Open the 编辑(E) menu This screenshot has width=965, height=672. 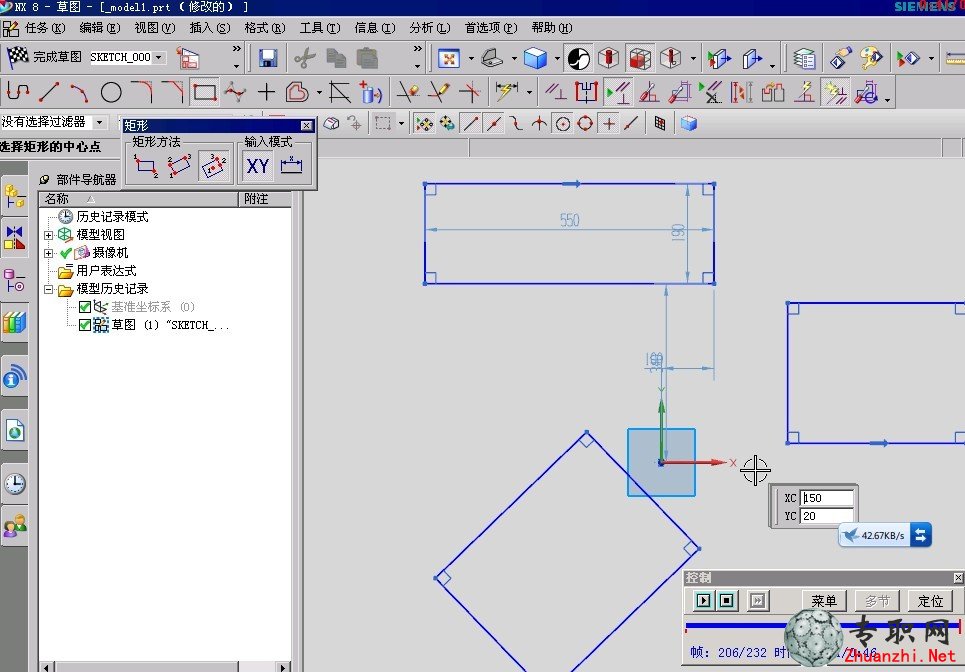click(100, 28)
